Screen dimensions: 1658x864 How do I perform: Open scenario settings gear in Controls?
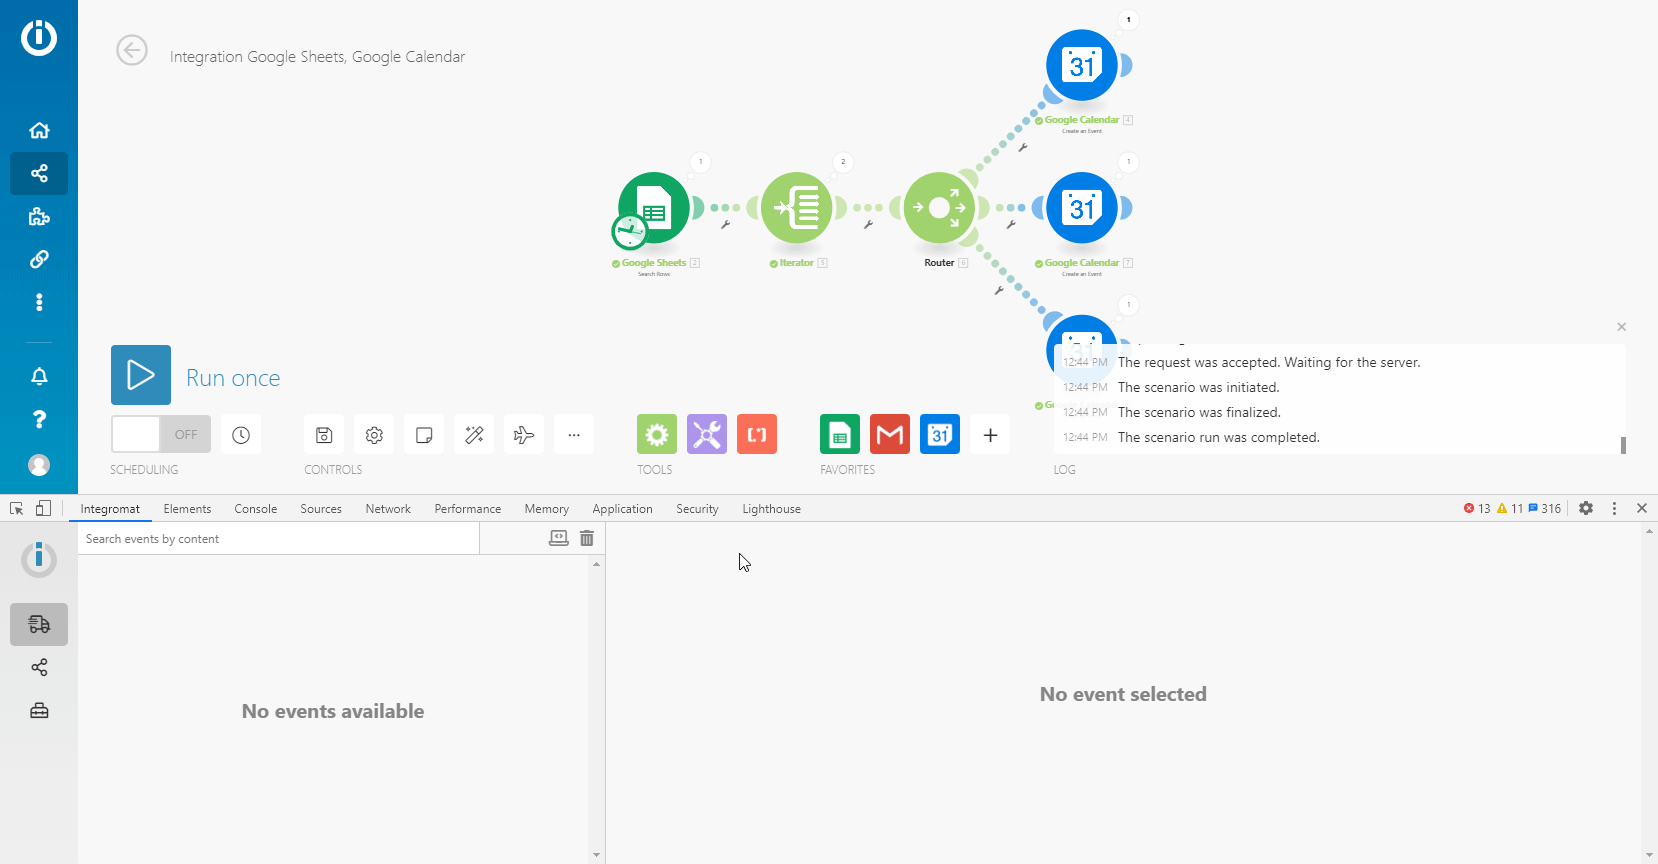(374, 435)
